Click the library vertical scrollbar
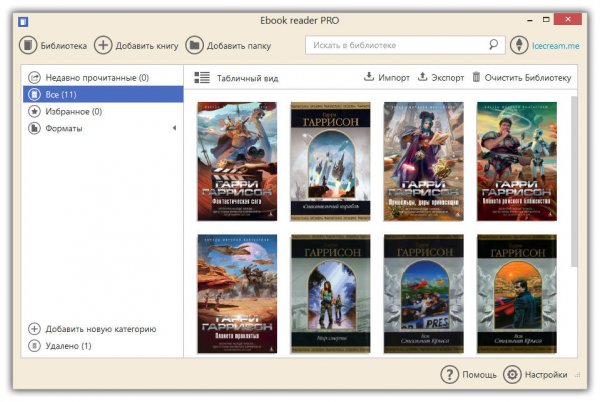Viewport: 600px width, 402px height. 574,182
